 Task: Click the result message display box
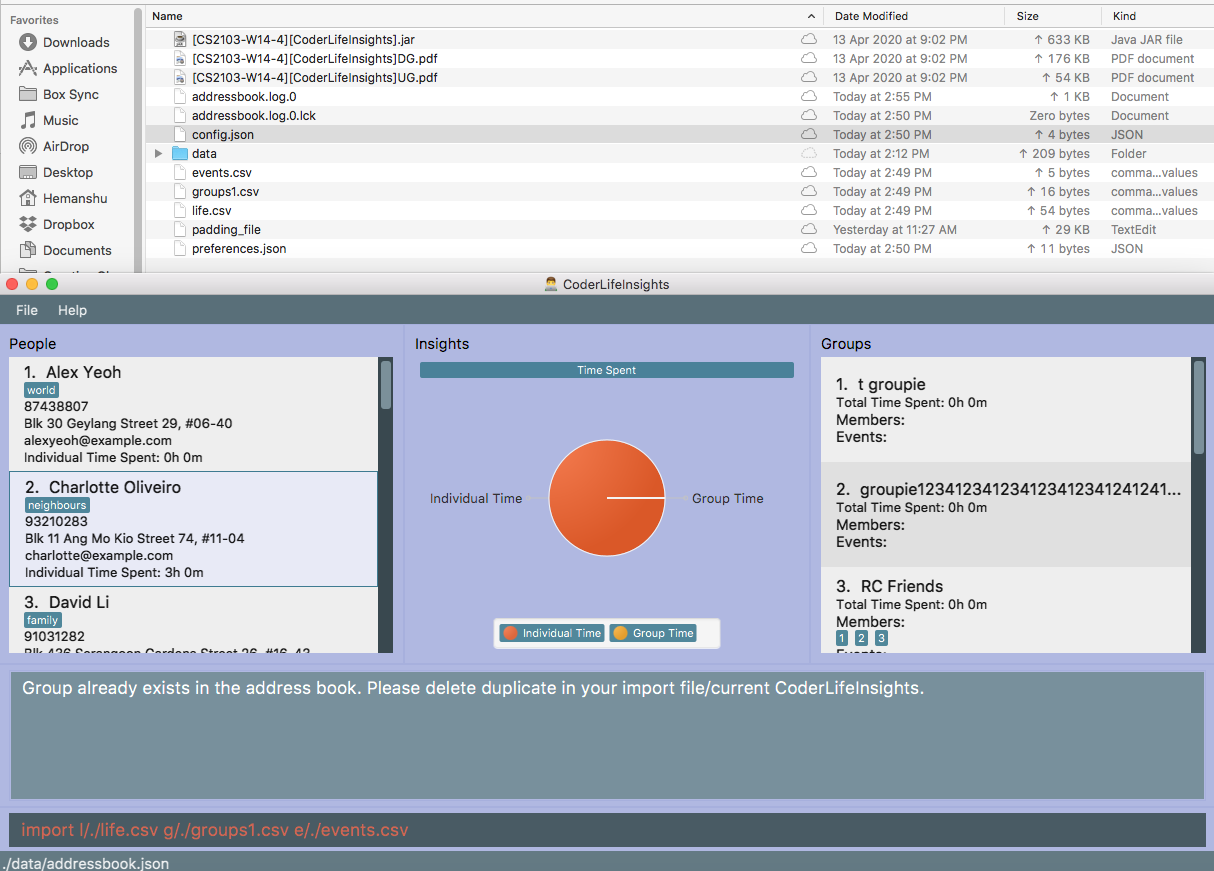pos(607,736)
